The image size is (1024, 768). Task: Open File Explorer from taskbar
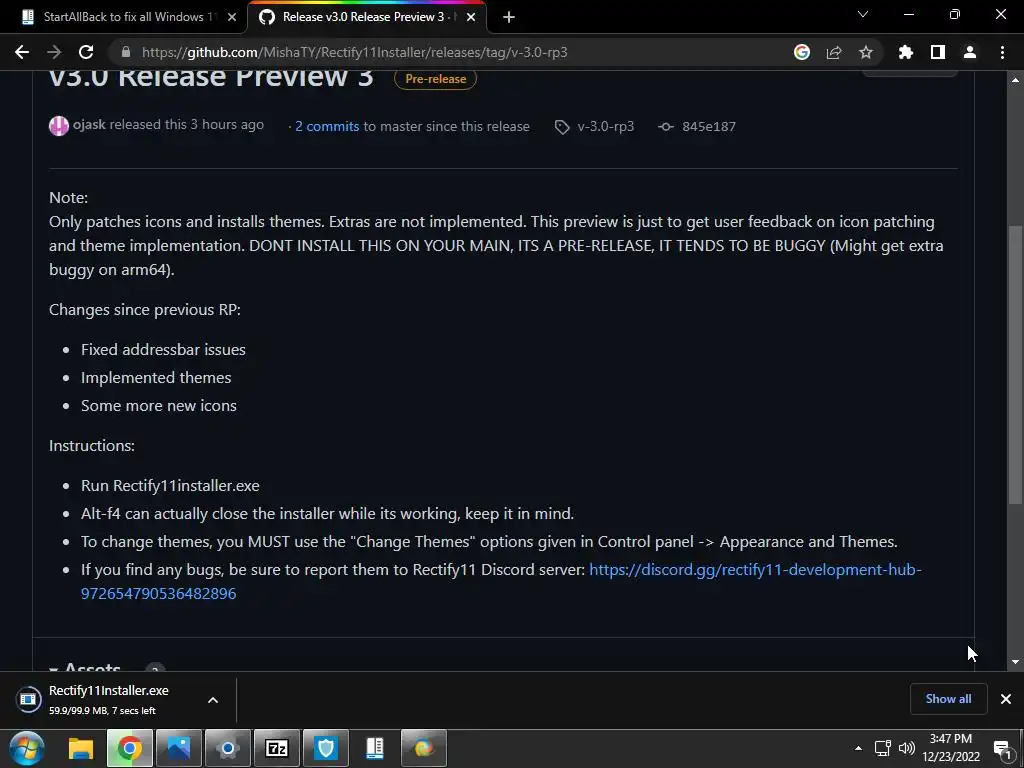(x=81, y=748)
